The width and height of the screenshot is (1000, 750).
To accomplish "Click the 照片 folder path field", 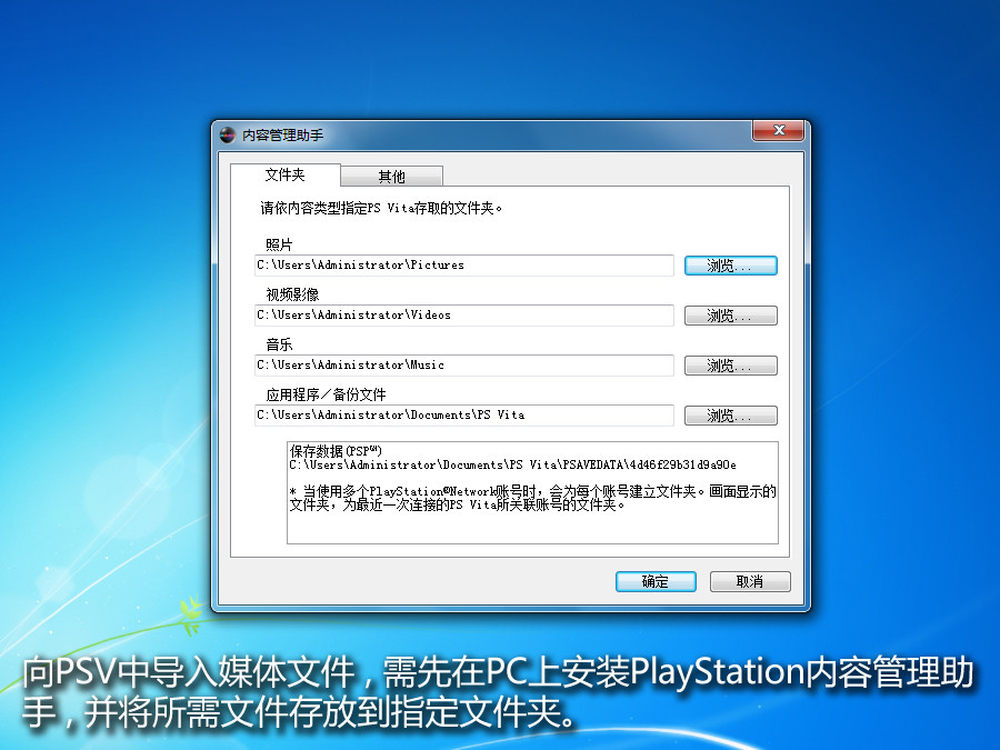I will point(464,265).
